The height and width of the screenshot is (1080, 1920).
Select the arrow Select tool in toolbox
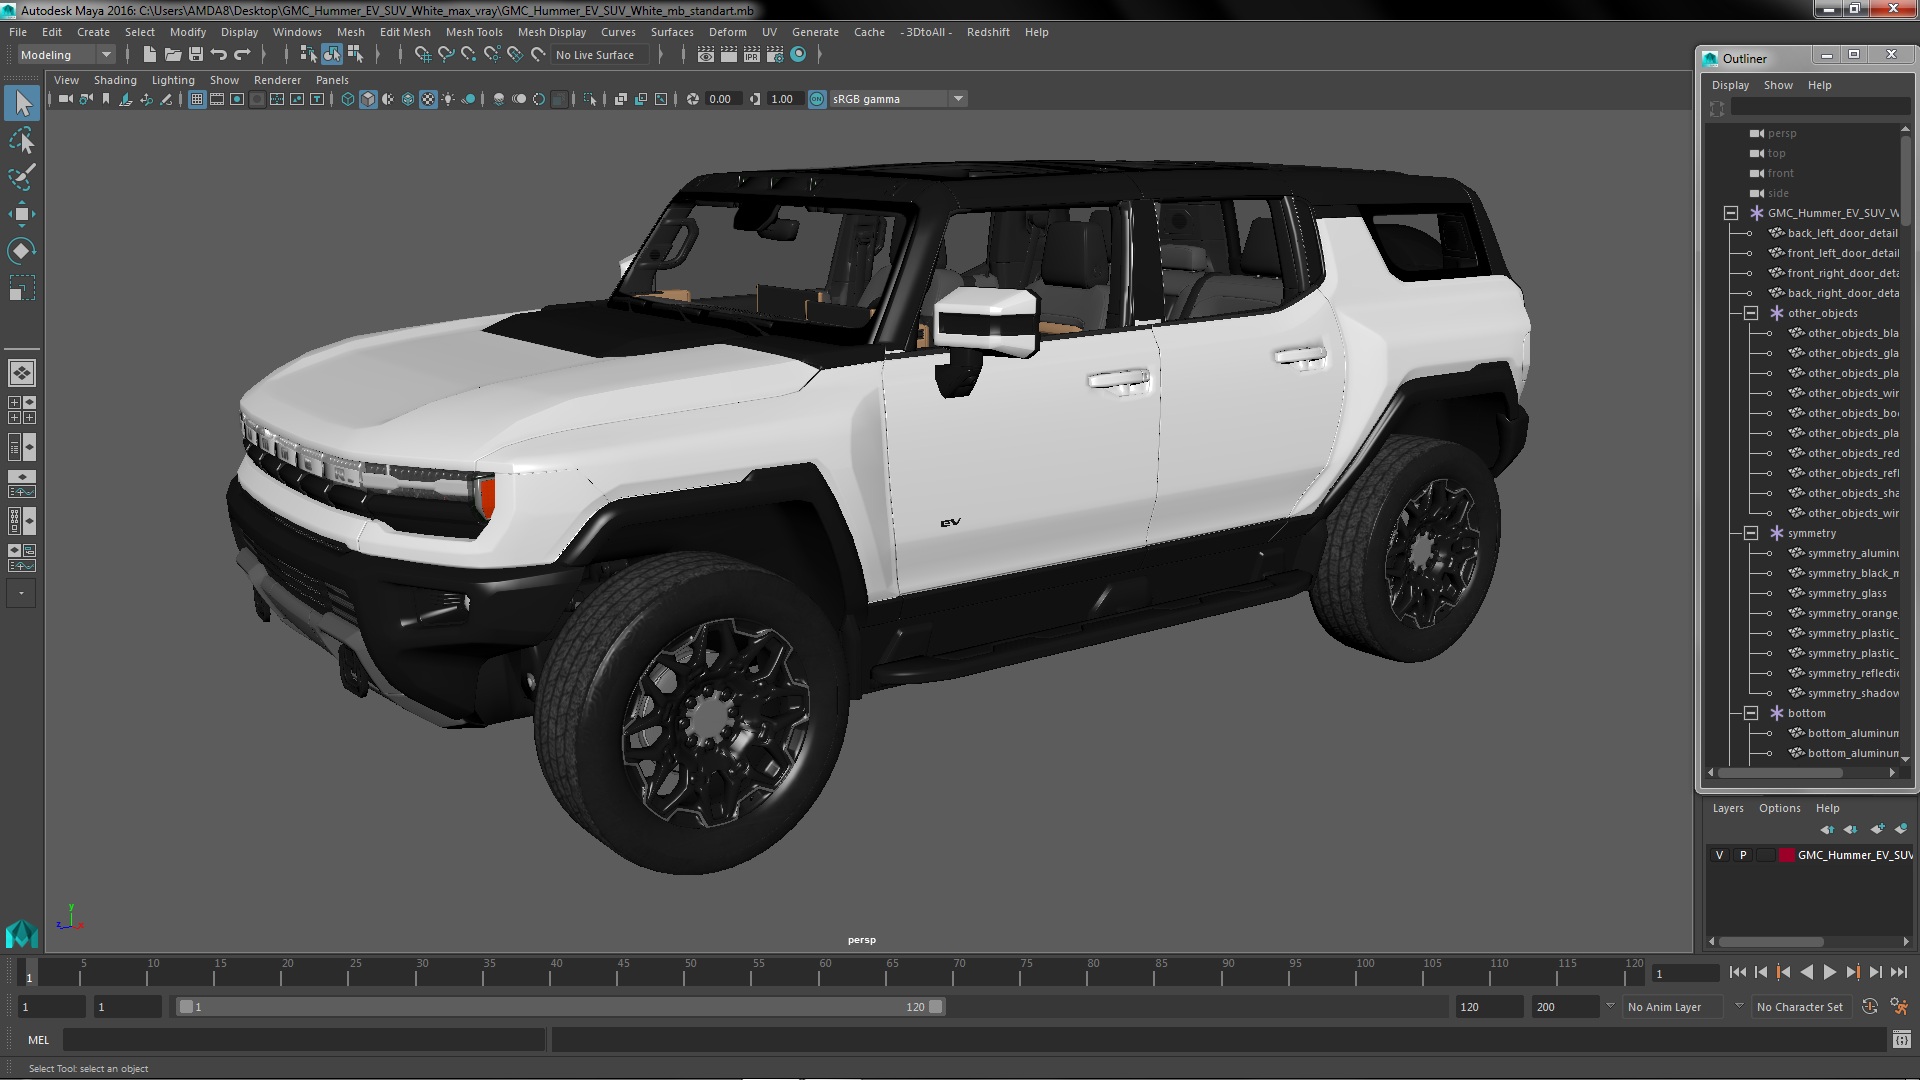point(22,103)
